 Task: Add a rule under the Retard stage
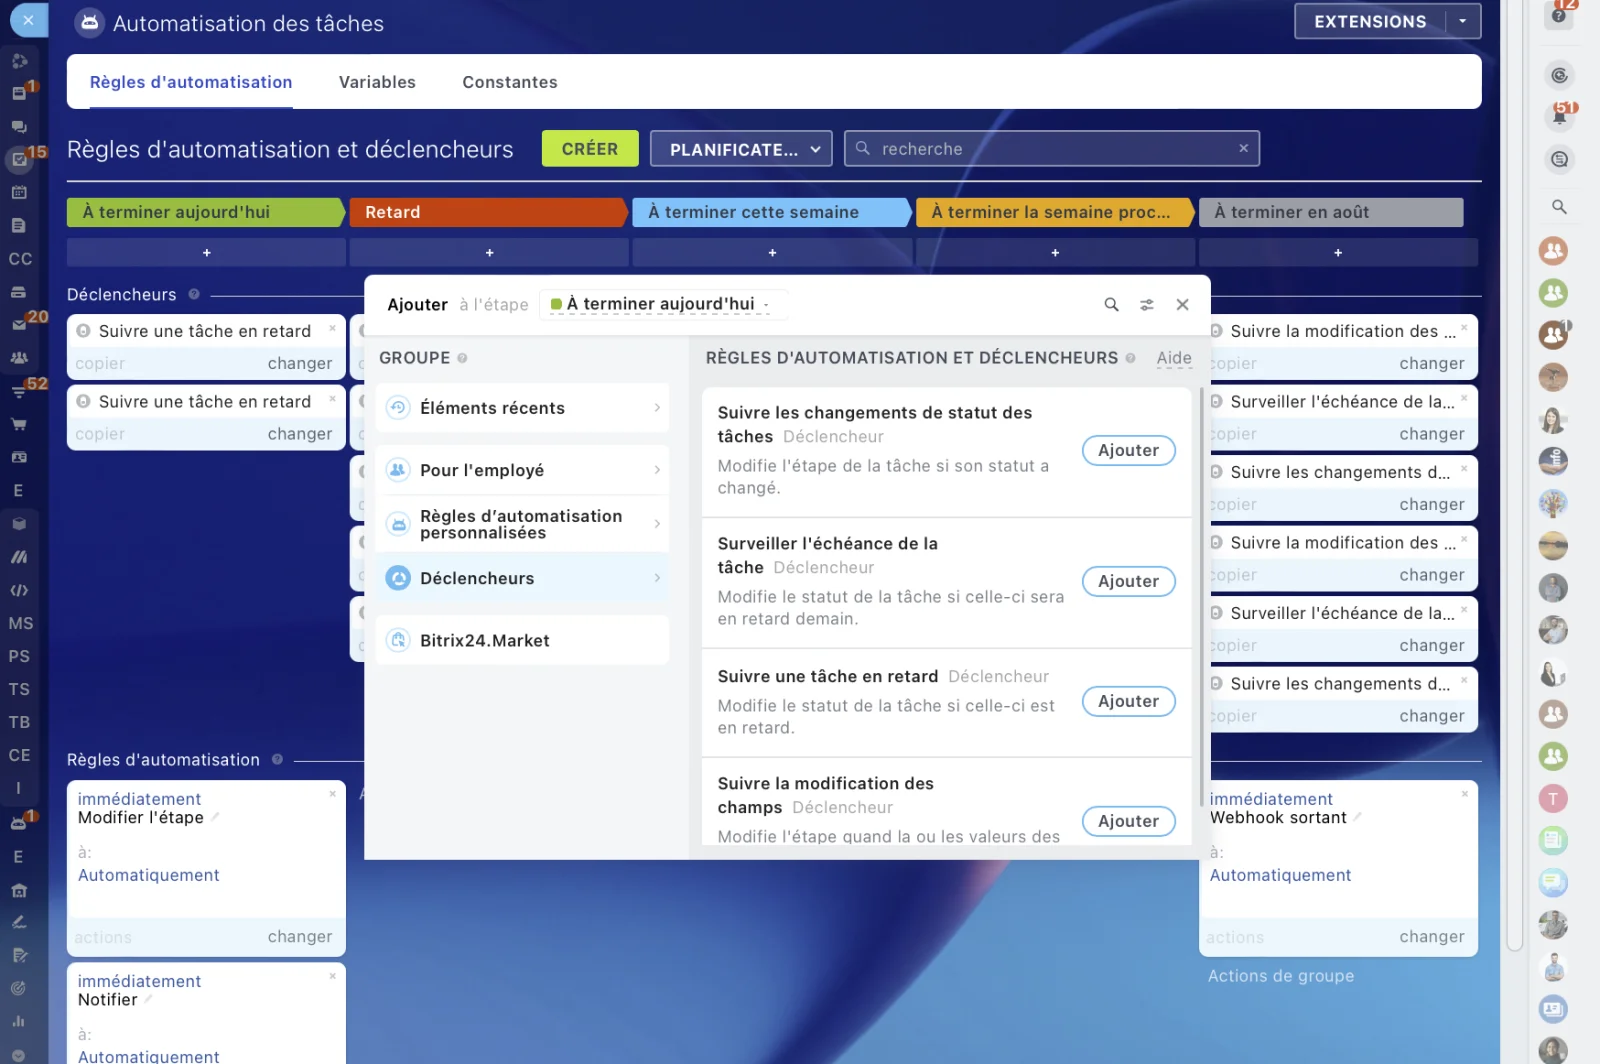tap(489, 253)
